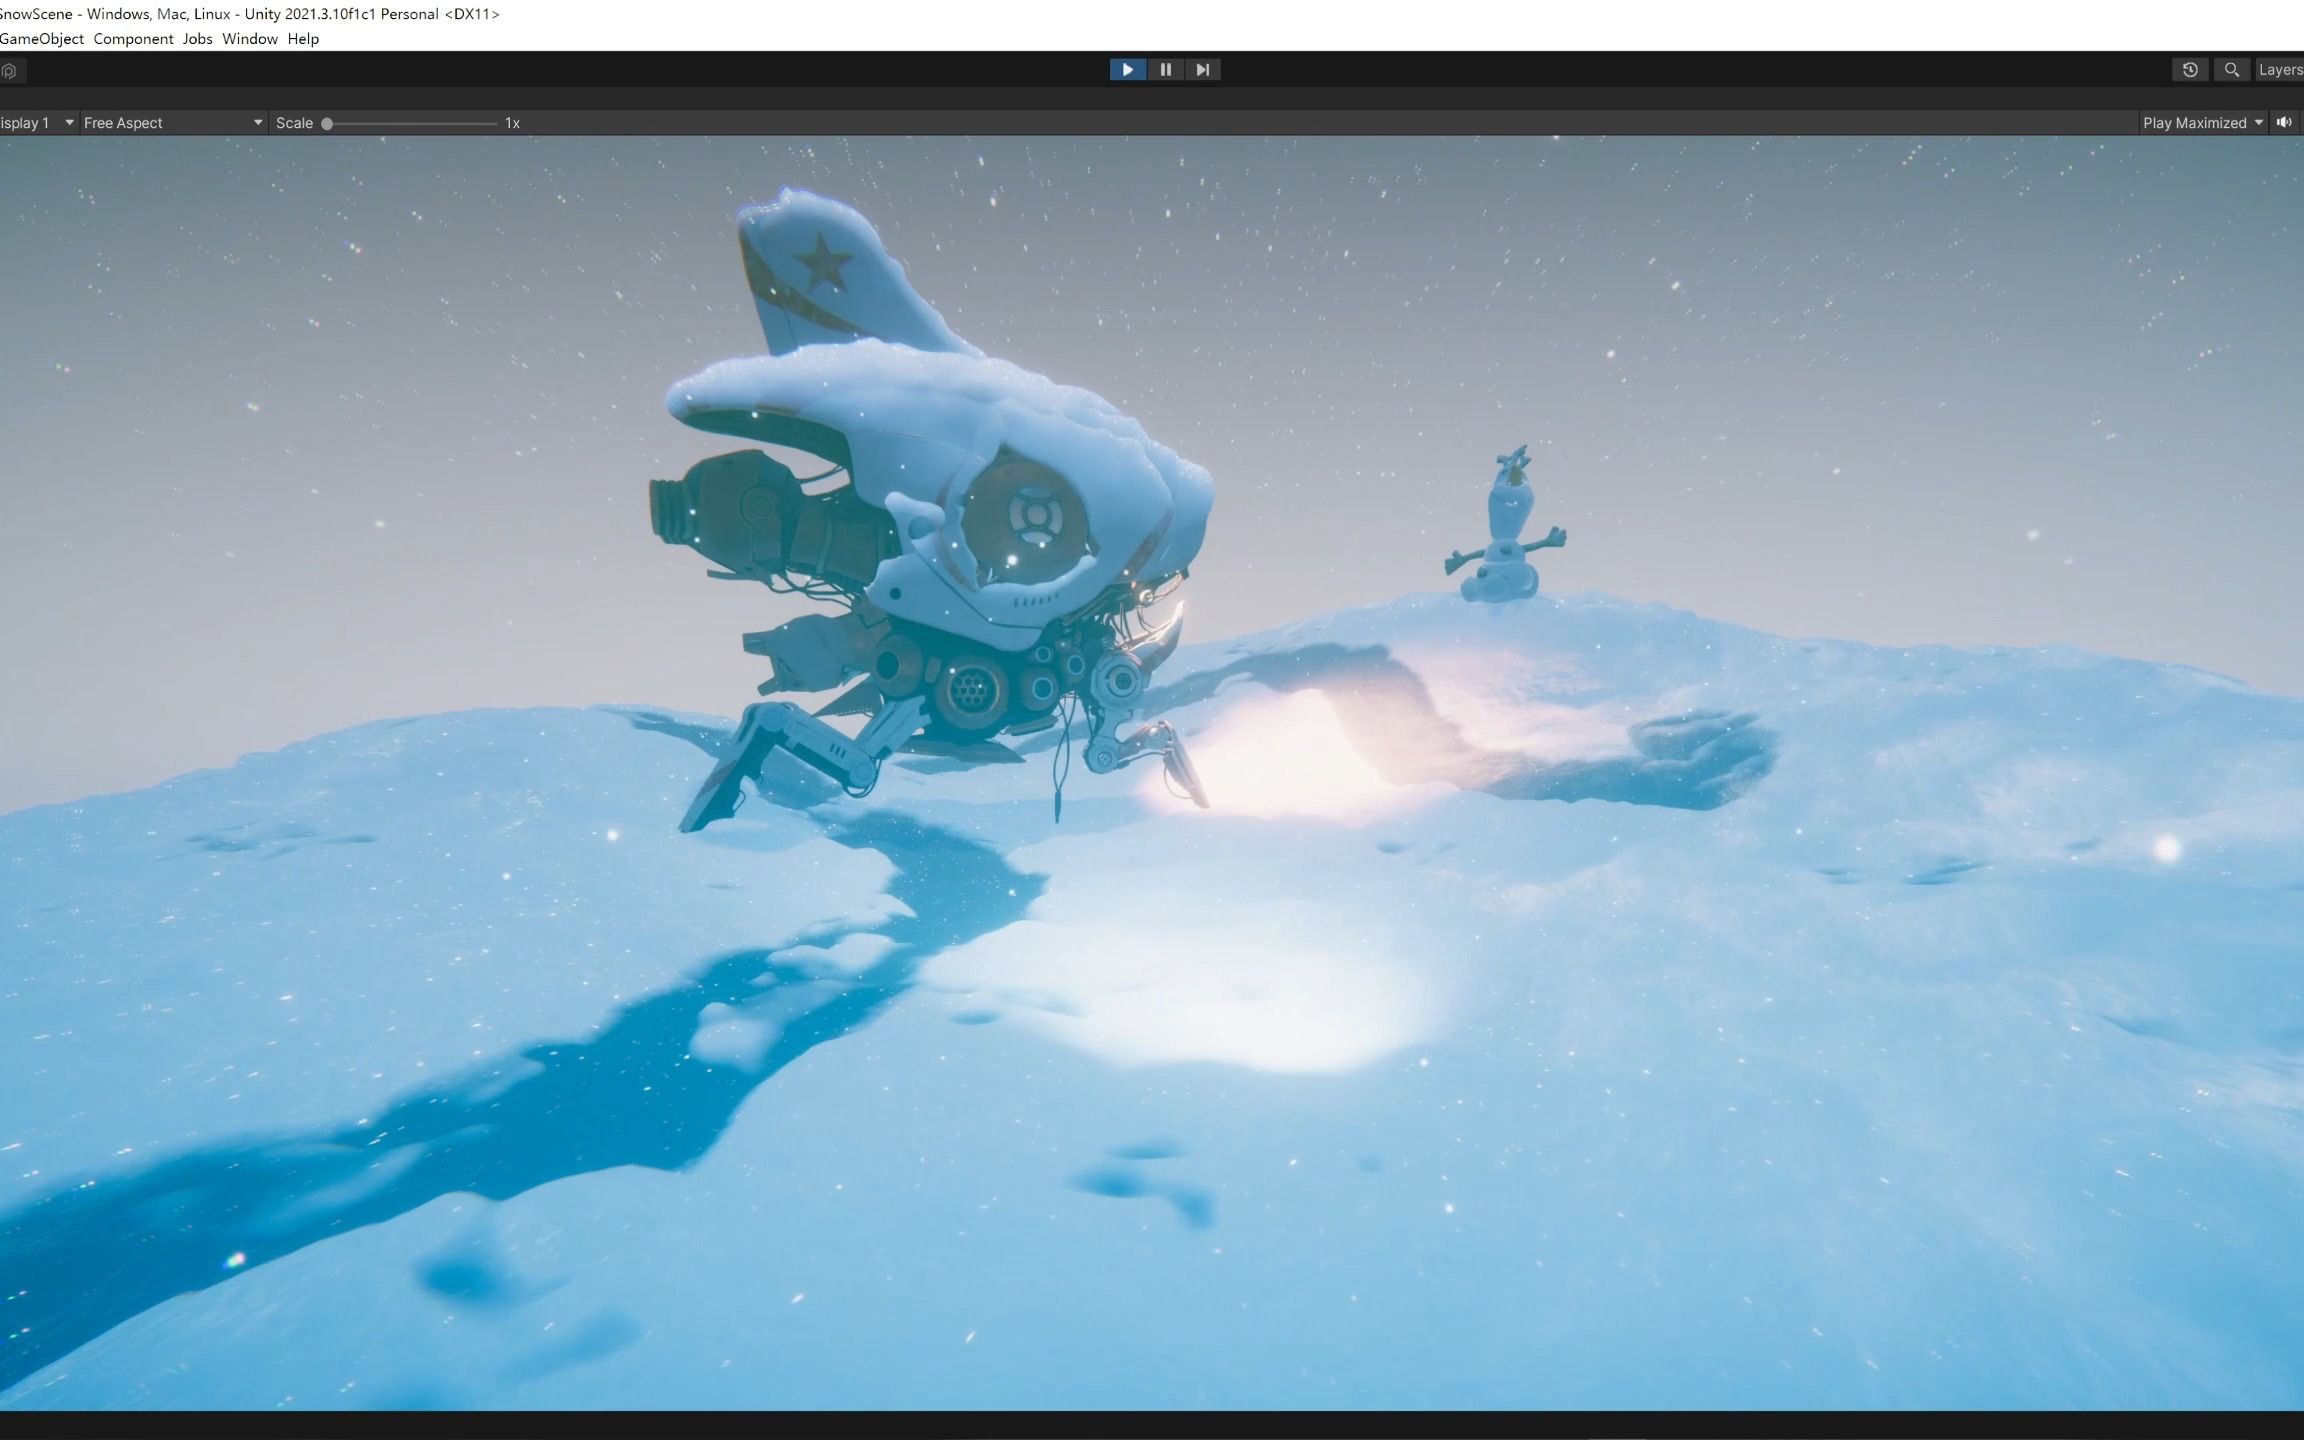2304x1440 pixels.
Task: Click the Pause button in toolbar
Action: click(1166, 70)
